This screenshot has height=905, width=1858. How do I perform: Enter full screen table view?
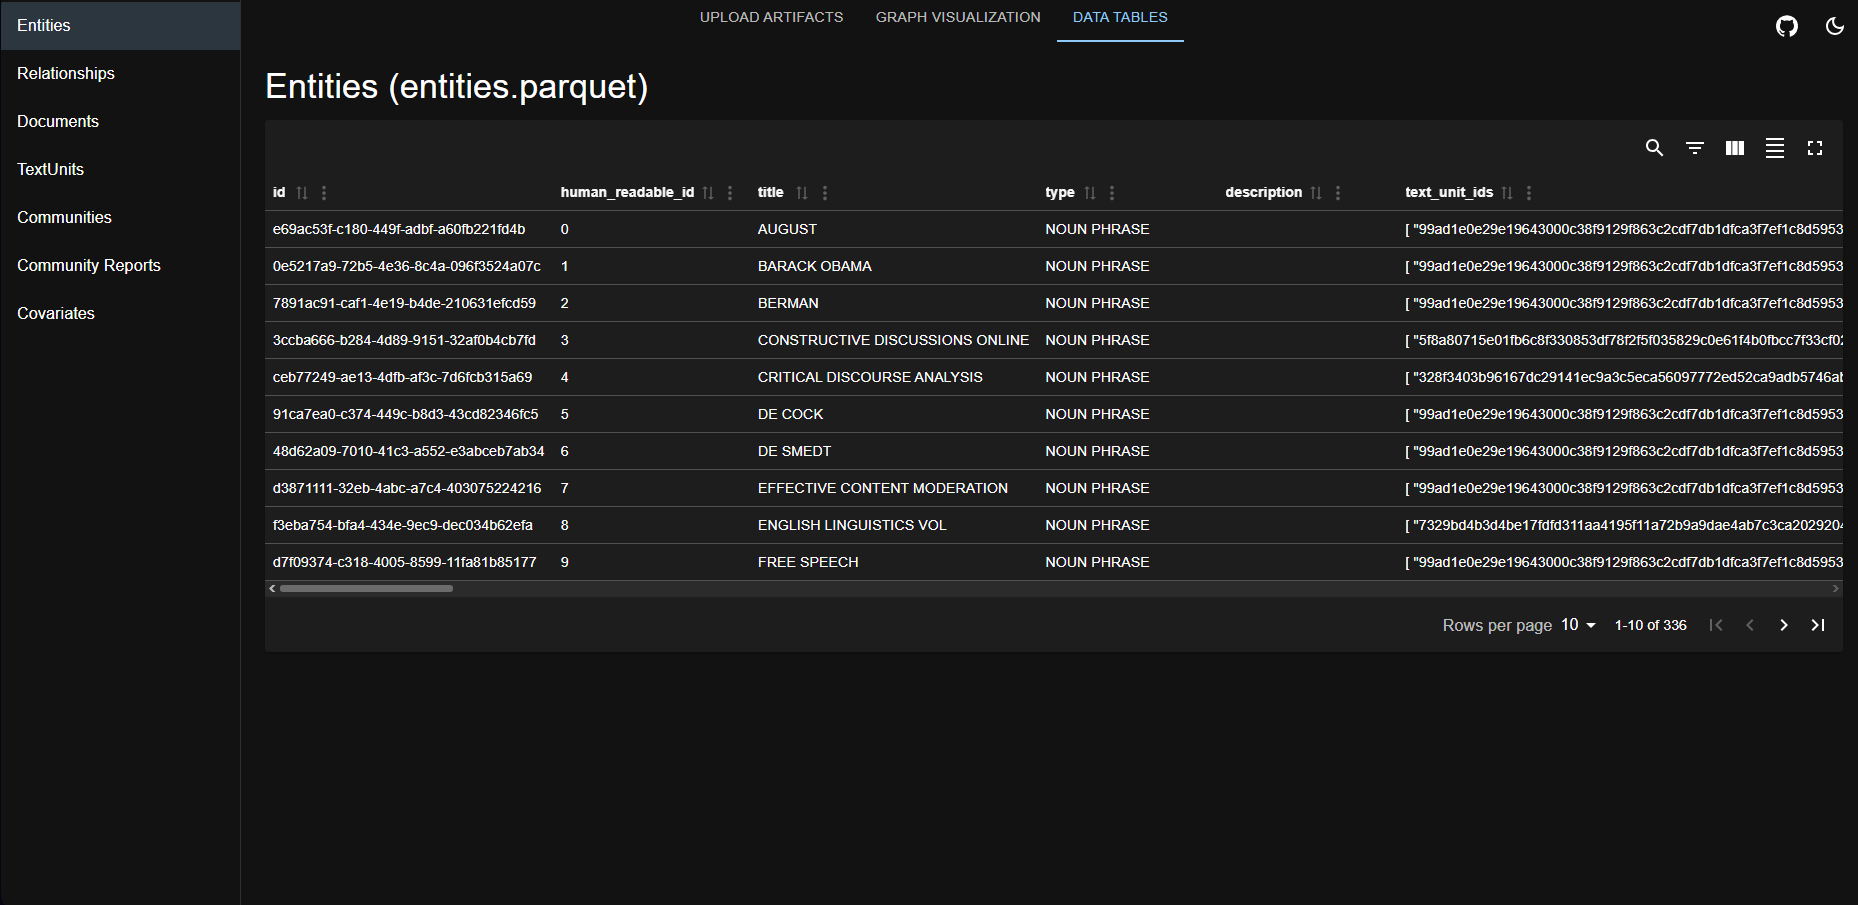[1814, 148]
